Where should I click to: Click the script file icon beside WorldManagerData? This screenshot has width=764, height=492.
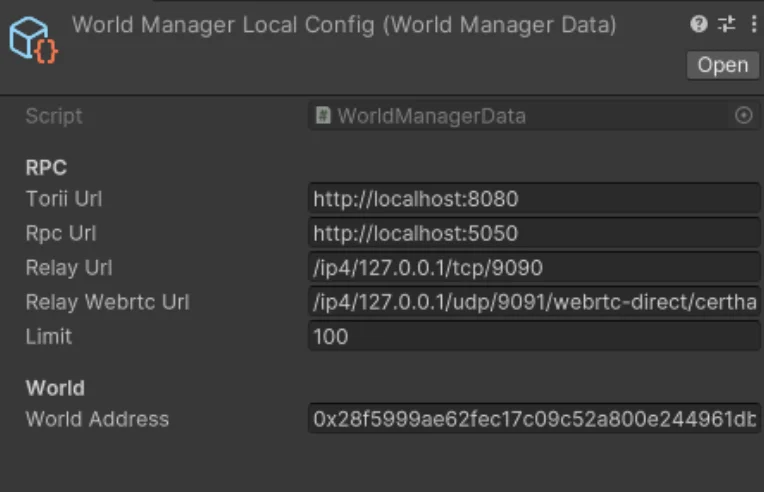[x=323, y=116]
